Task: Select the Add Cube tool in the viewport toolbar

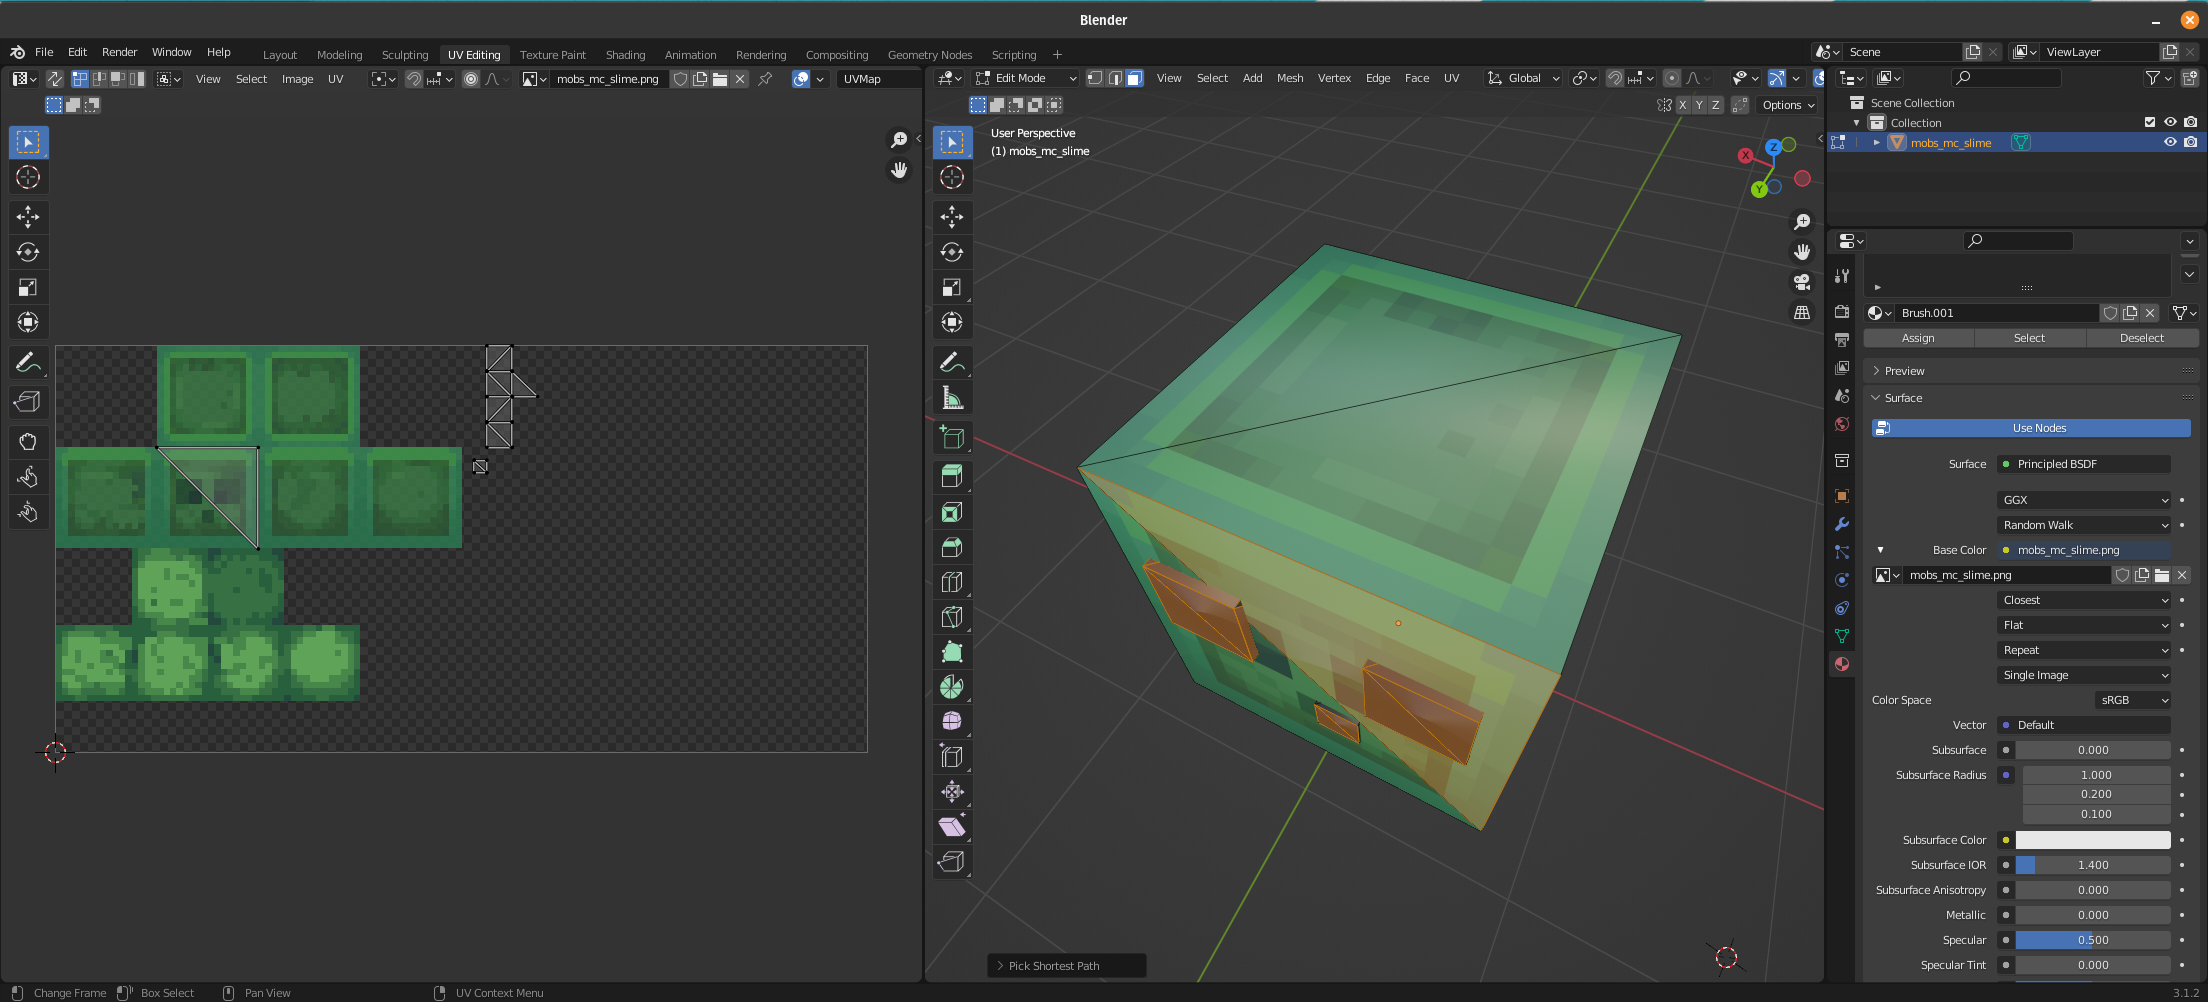Action: point(952,437)
